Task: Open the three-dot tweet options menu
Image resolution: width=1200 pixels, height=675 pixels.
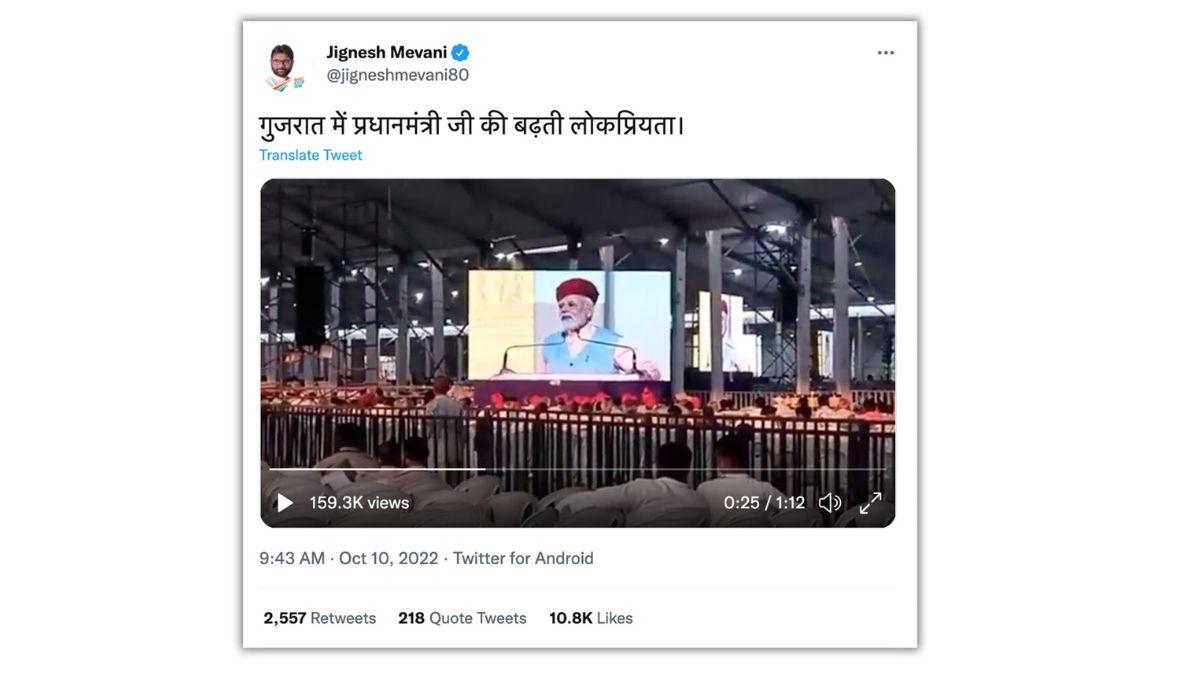Action: pyautogui.click(x=886, y=53)
